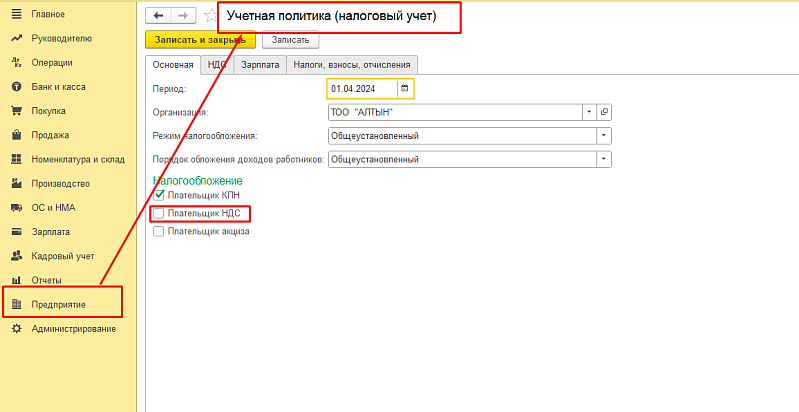Click the ОС и НМА truck icon

point(16,207)
